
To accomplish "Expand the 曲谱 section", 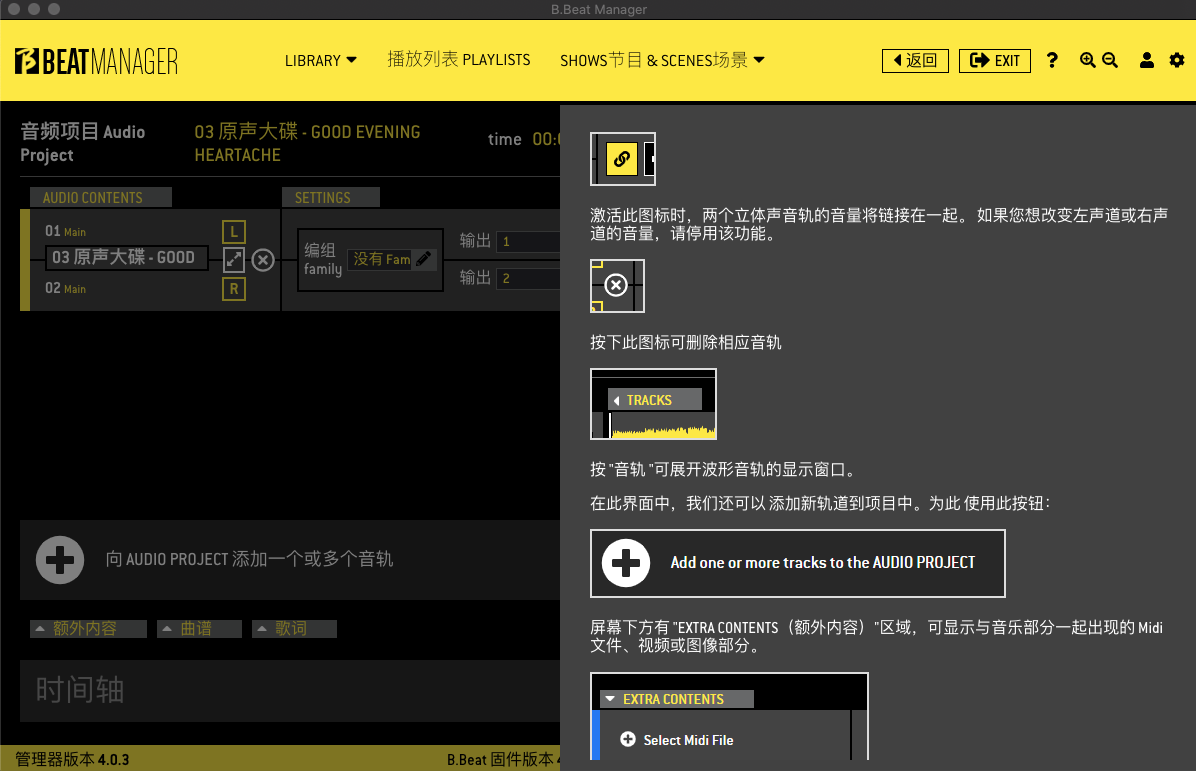I will coord(199,628).
